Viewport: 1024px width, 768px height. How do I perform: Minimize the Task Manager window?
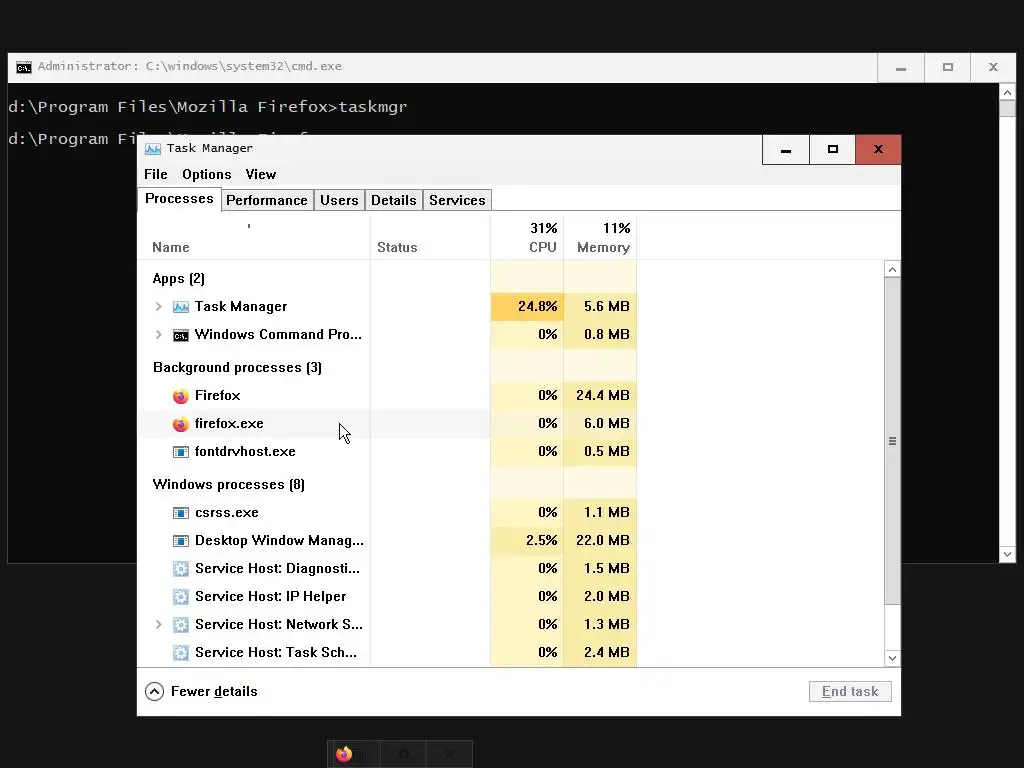[x=786, y=150]
